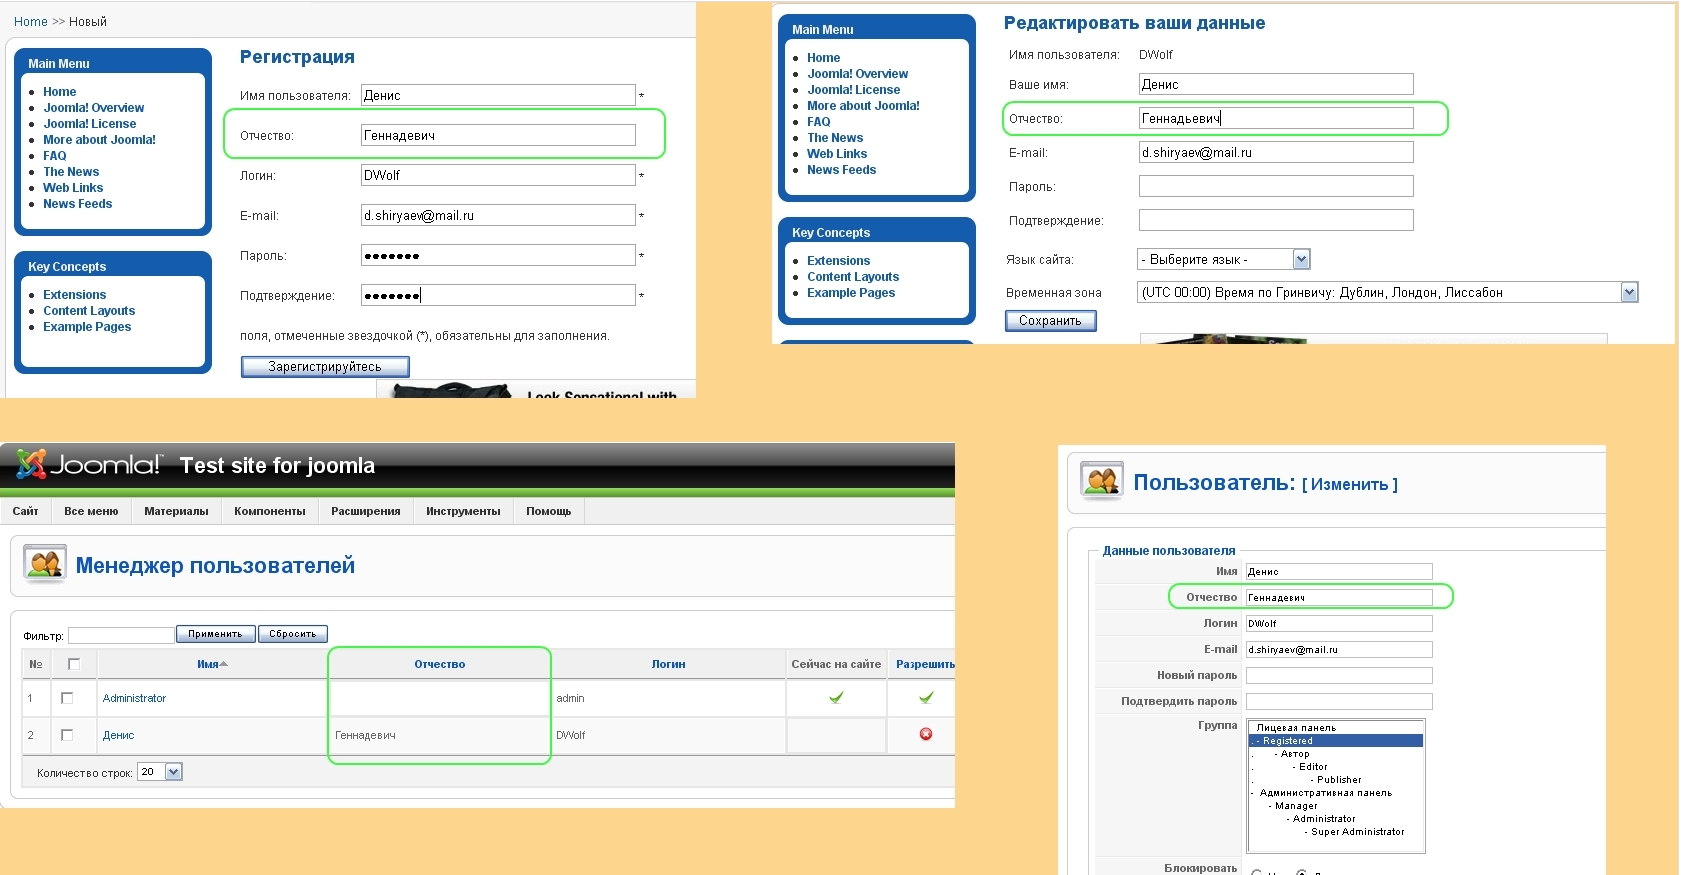Click the User Manager people icon
The width and height of the screenshot is (1682, 875).
45,564
